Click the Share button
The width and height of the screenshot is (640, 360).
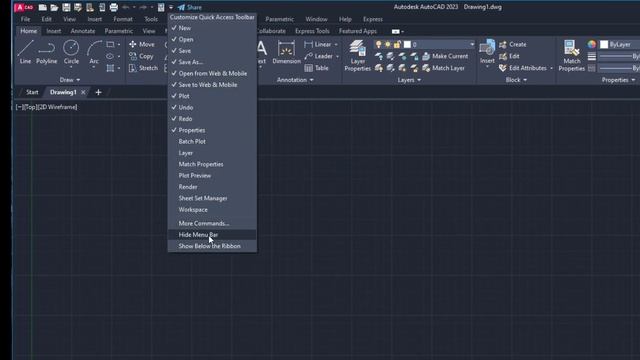coord(190,7)
